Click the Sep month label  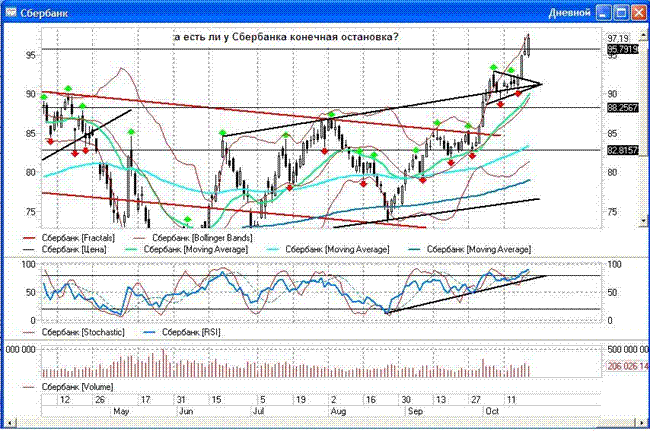(x=415, y=412)
